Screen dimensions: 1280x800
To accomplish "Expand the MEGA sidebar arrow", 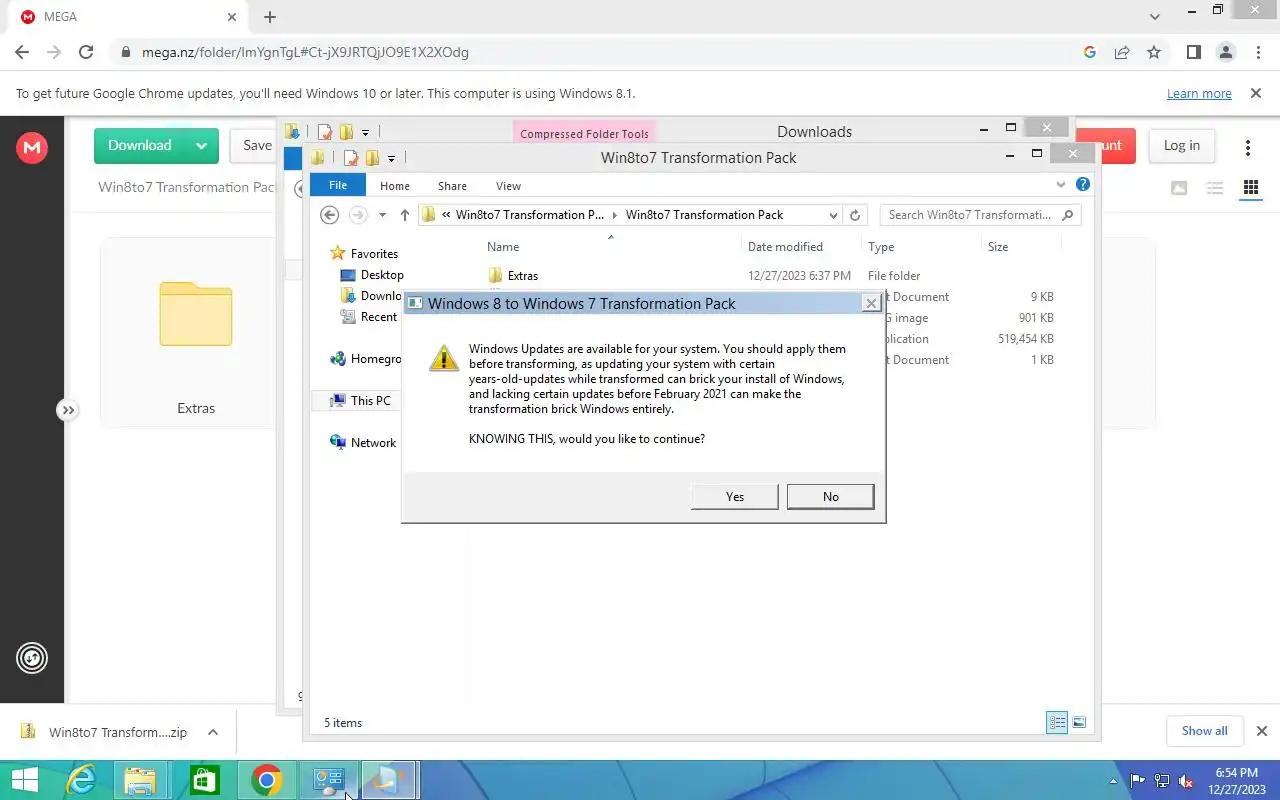I will click(67, 410).
